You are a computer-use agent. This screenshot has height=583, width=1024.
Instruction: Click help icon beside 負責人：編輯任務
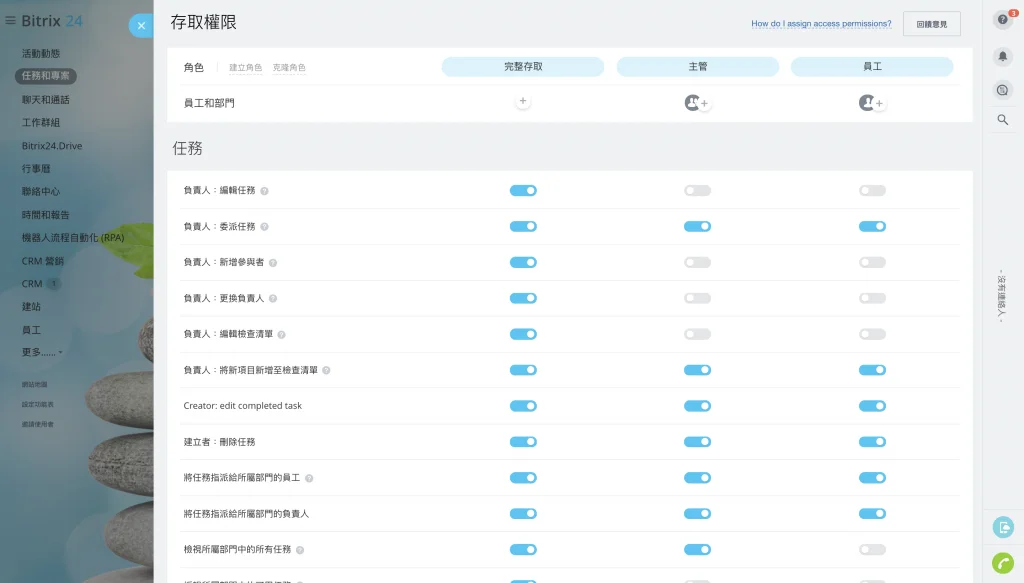[265, 190]
